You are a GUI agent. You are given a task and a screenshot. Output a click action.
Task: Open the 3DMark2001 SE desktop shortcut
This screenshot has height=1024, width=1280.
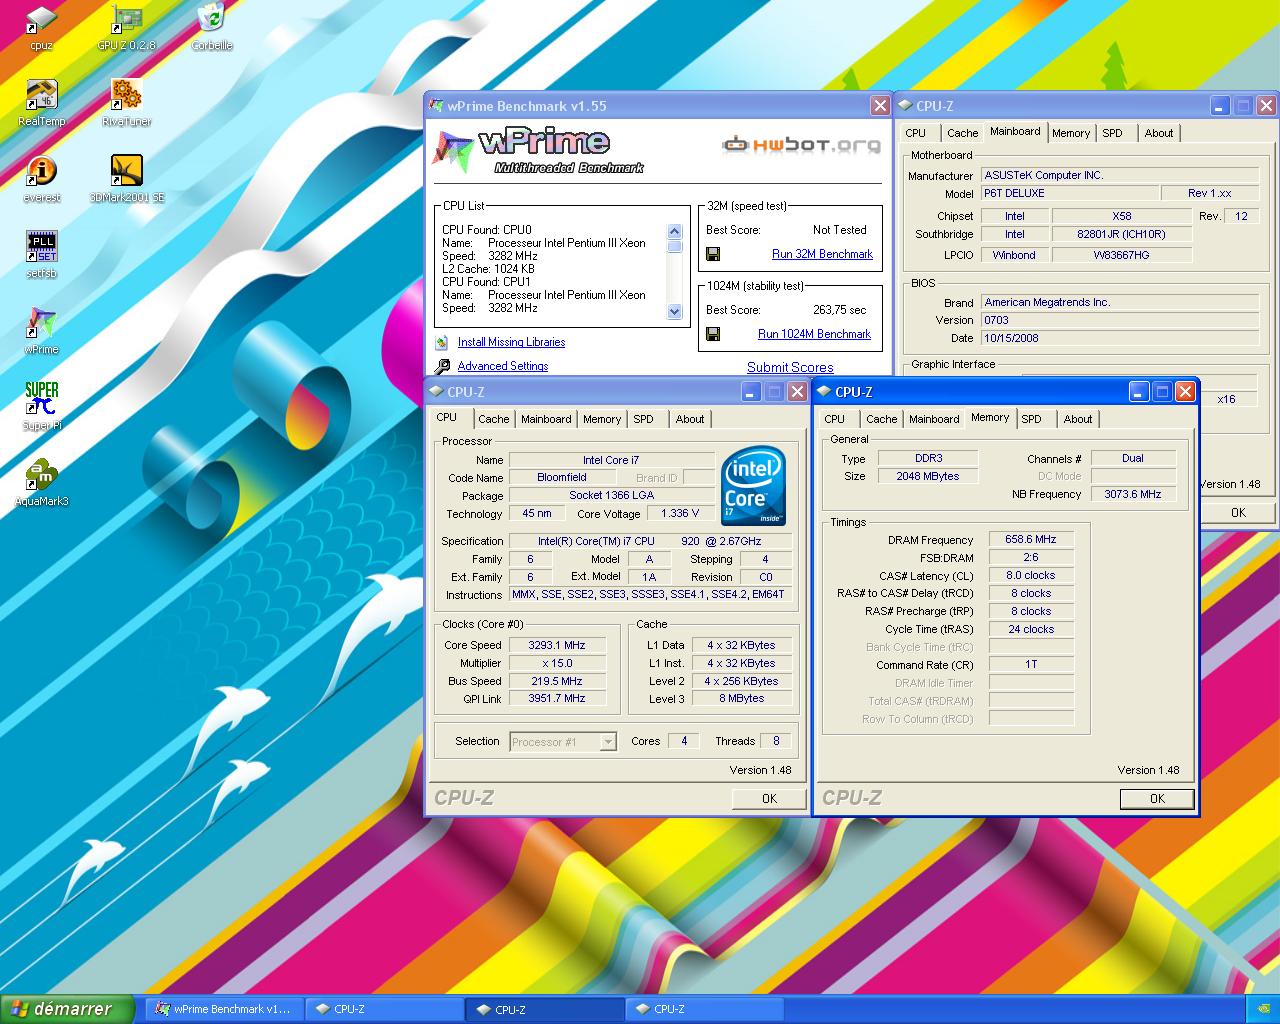click(x=126, y=179)
